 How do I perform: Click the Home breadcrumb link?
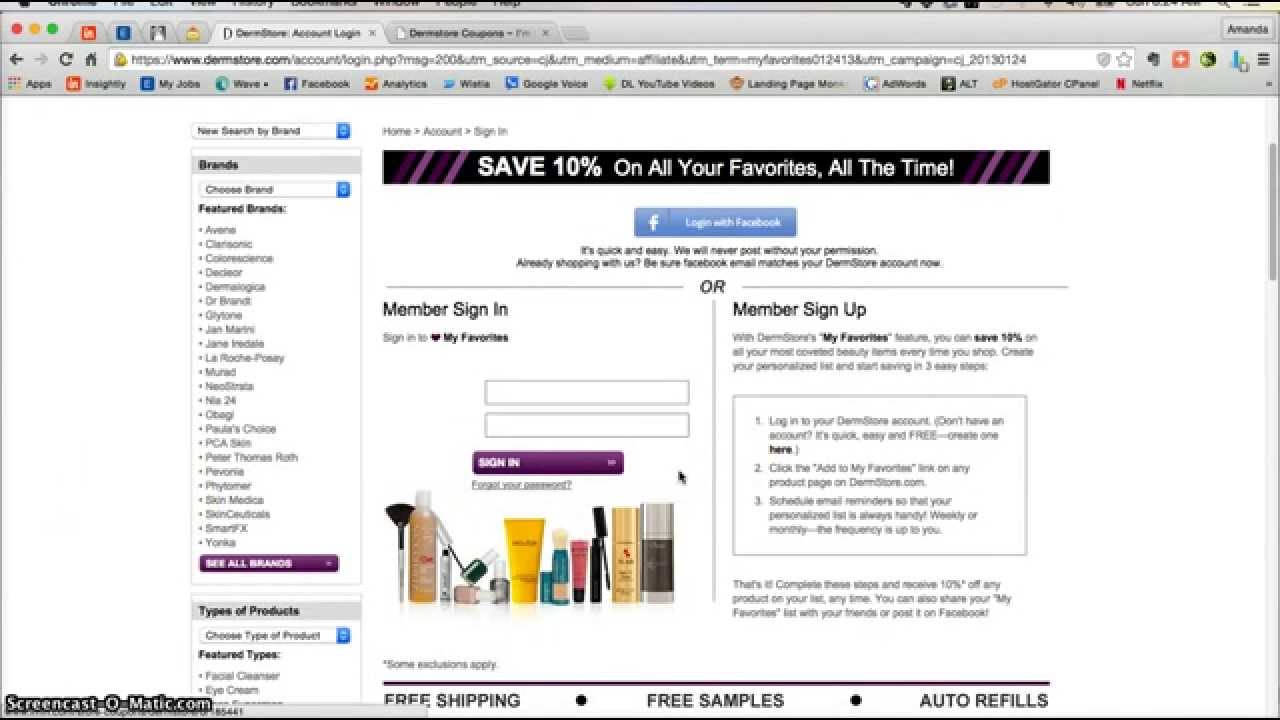point(396,131)
